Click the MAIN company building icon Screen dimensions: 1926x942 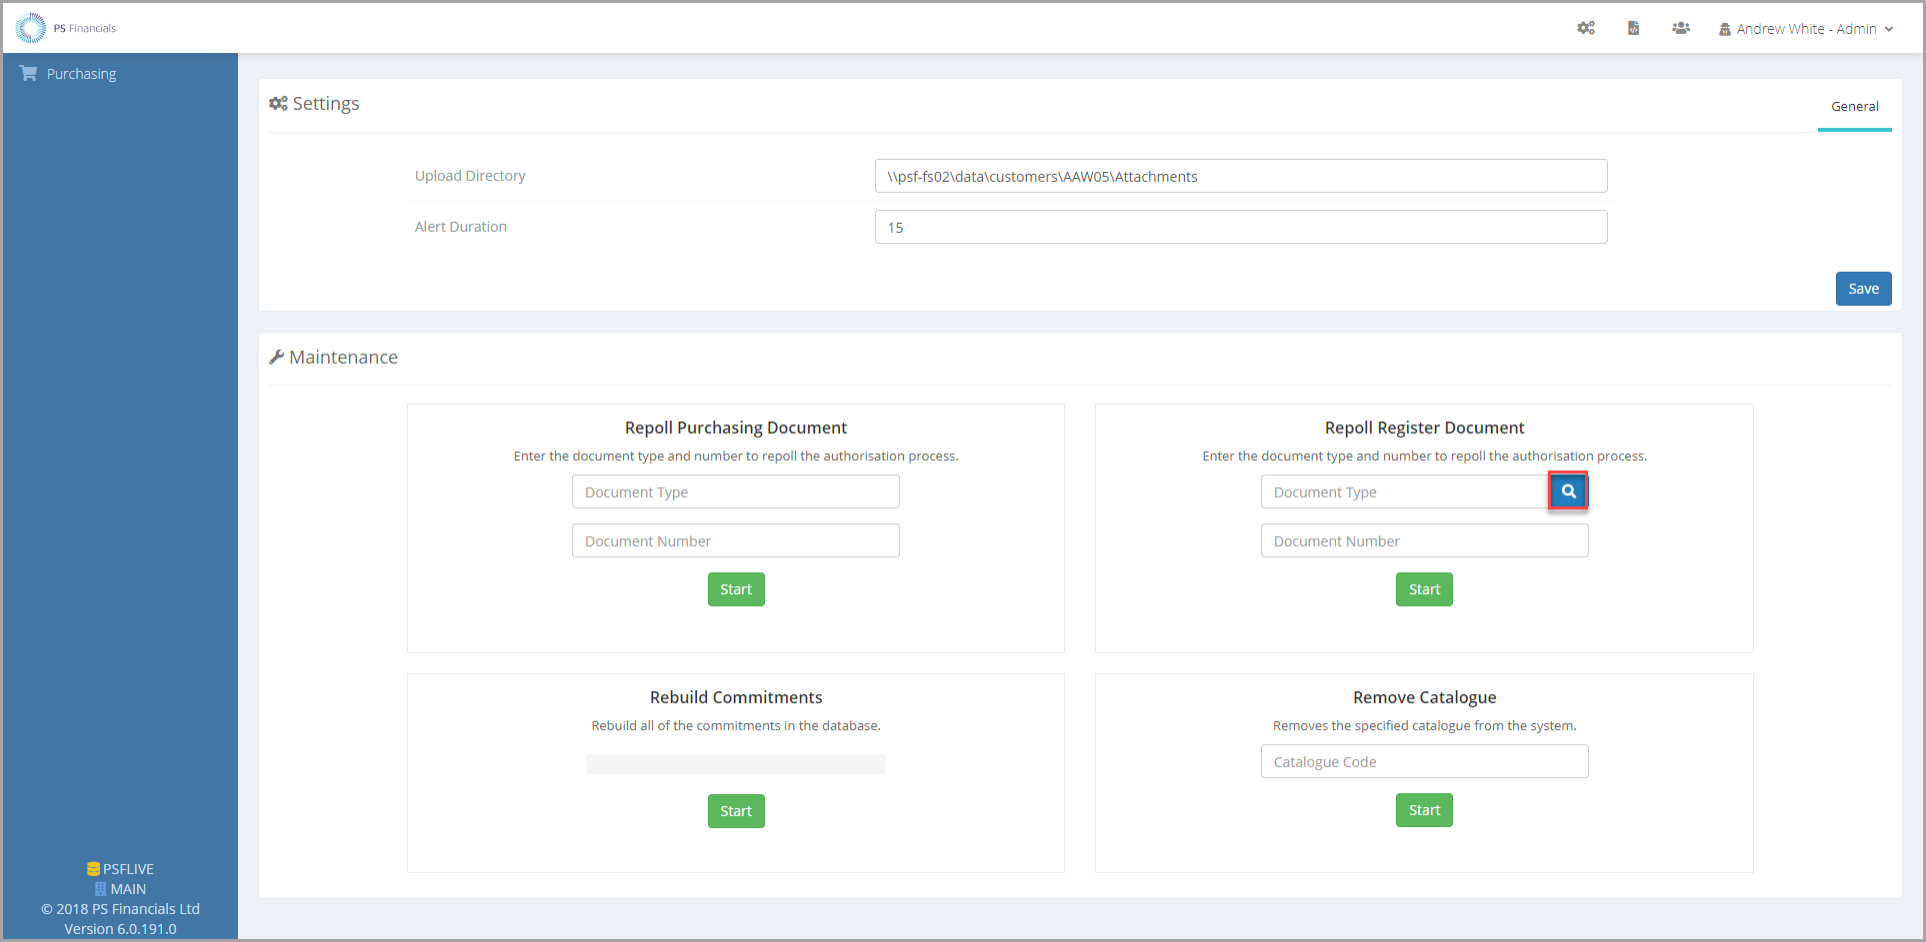pos(100,889)
